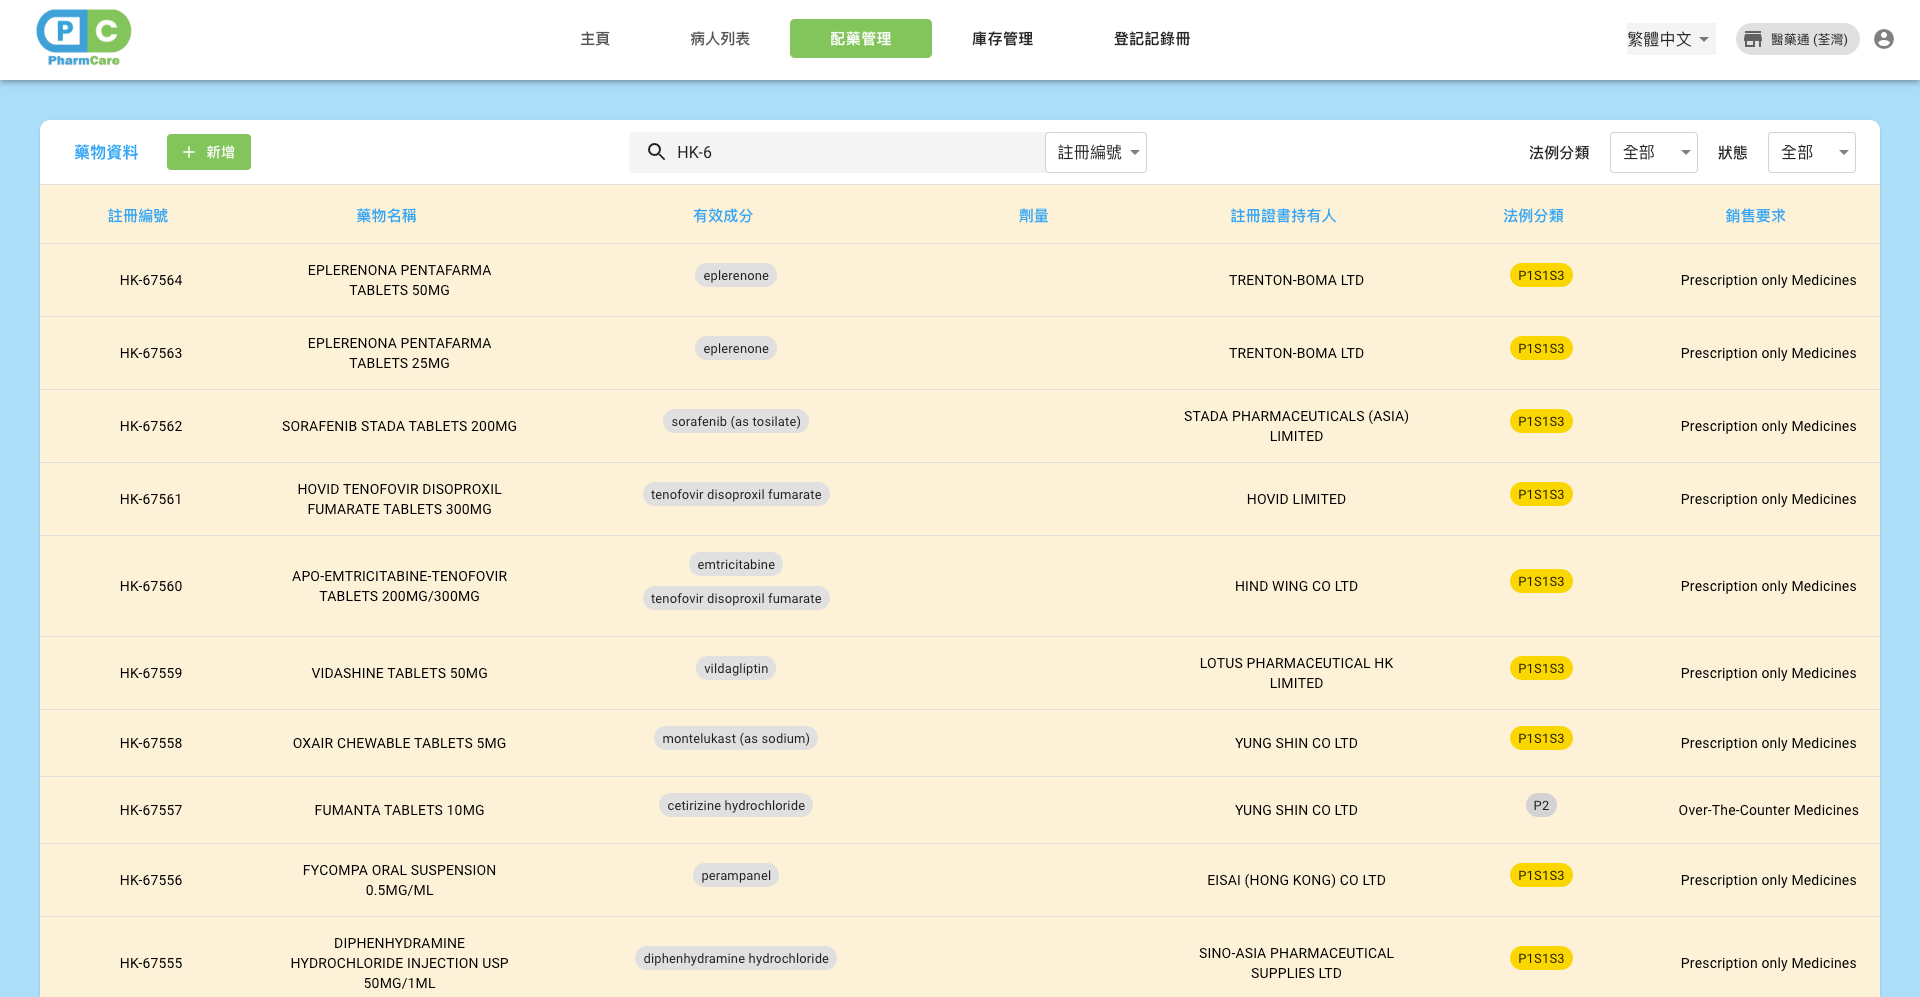Select registration number HK-67560
This screenshot has width=1920, height=997.
151,586
